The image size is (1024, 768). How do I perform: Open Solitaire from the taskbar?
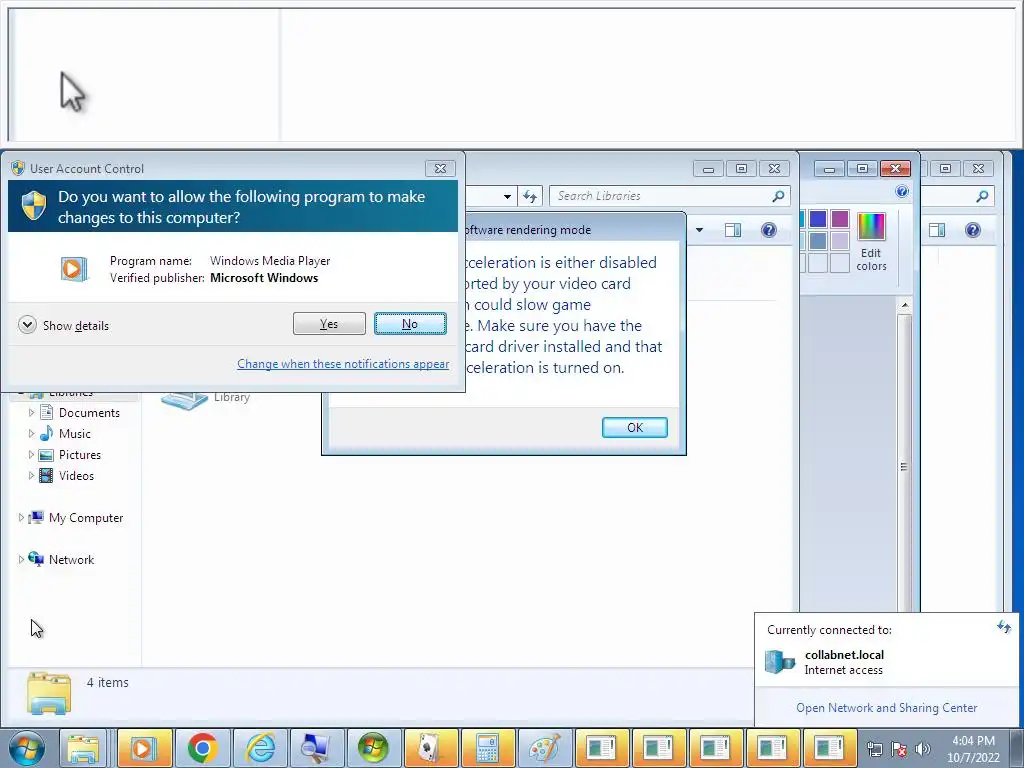tap(430, 748)
